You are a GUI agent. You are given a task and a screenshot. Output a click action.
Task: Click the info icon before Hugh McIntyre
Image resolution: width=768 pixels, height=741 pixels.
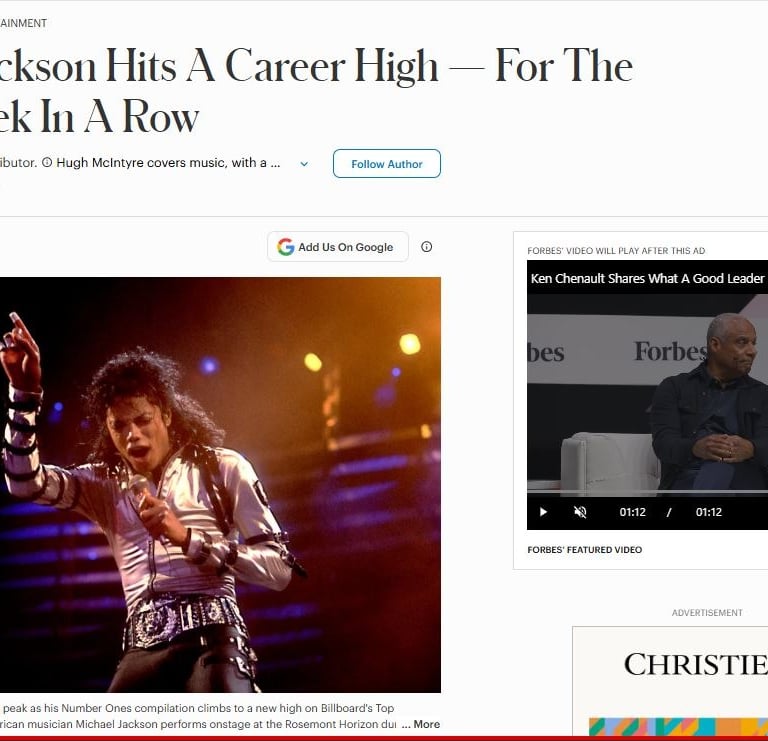(47, 163)
